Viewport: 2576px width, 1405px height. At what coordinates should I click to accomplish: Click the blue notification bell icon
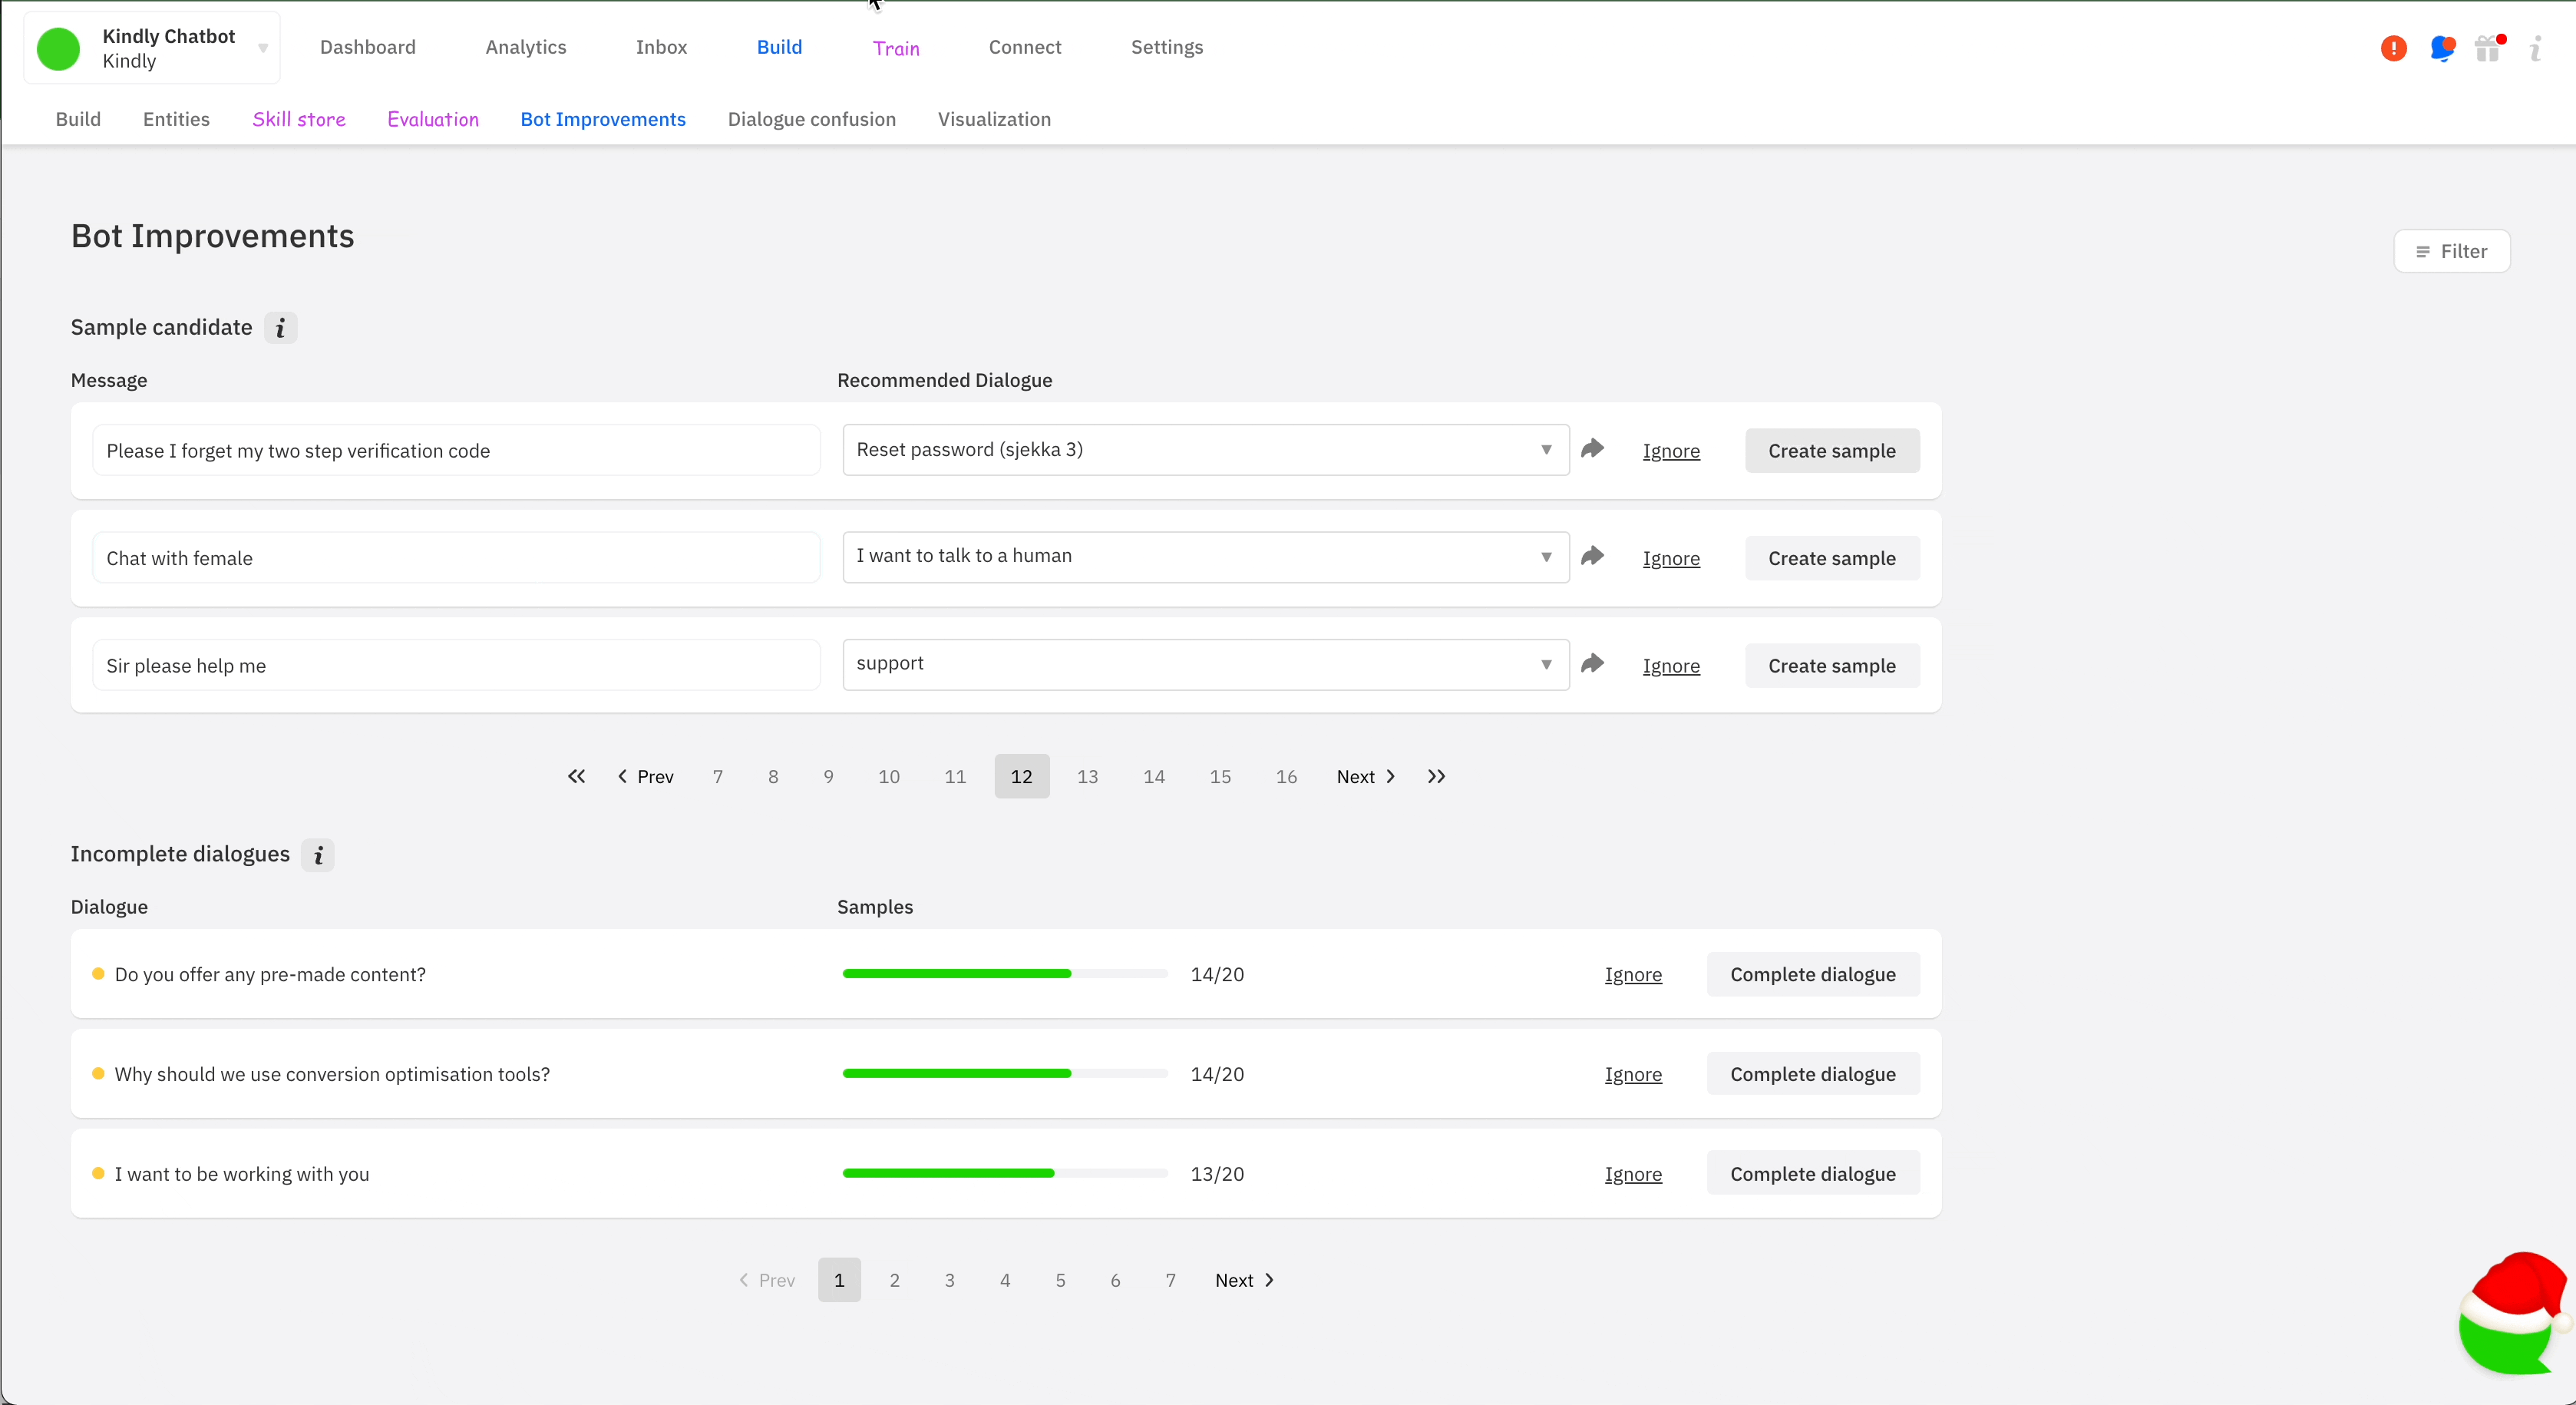(2443, 48)
